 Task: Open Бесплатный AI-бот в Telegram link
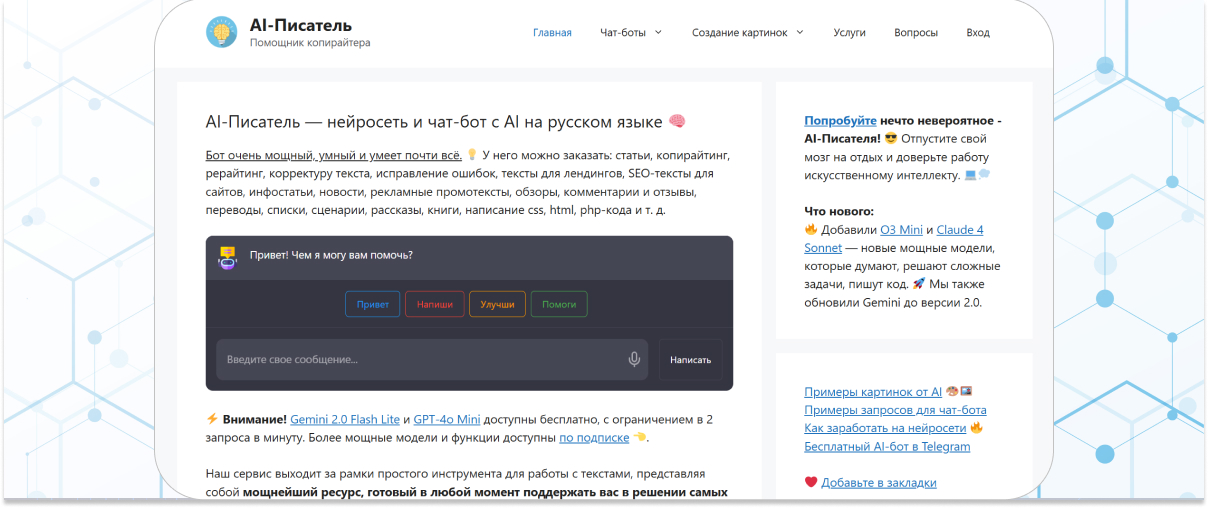click(x=887, y=446)
